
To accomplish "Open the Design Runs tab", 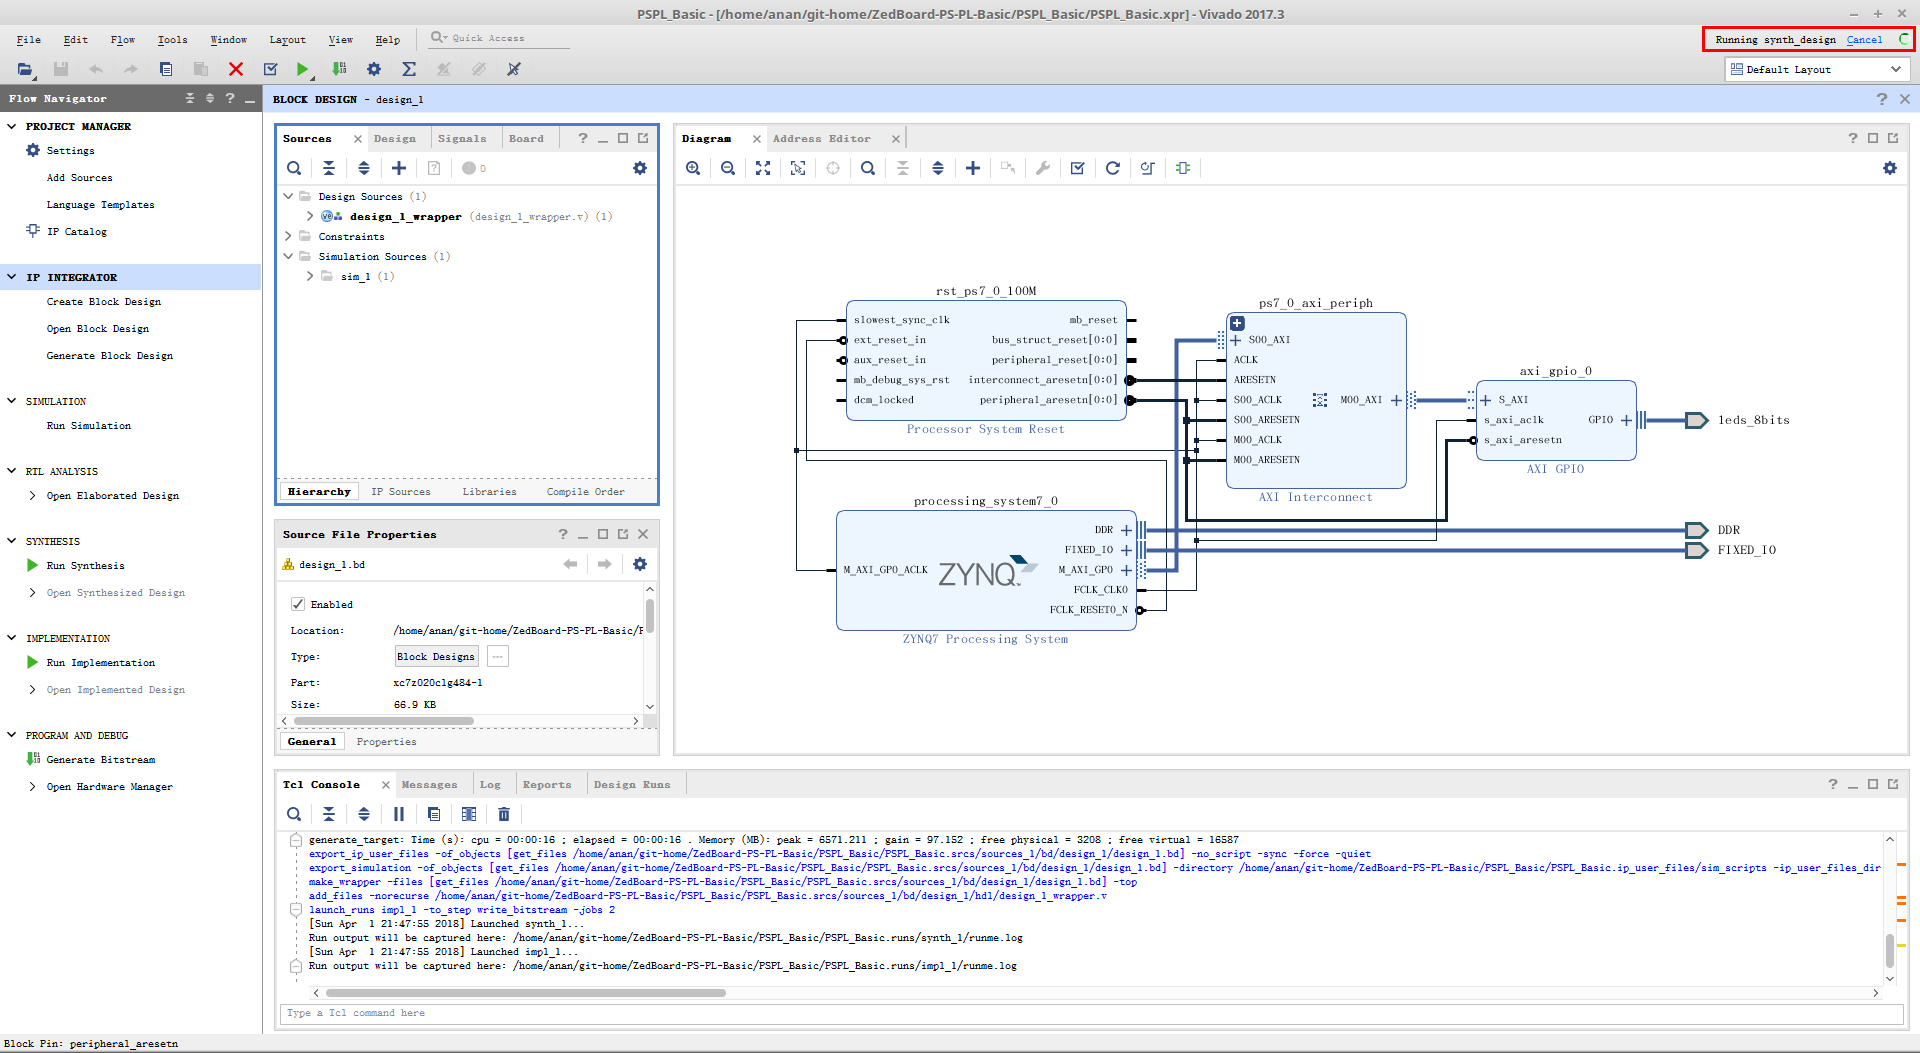I will pyautogui.click(x=632, y=785).
